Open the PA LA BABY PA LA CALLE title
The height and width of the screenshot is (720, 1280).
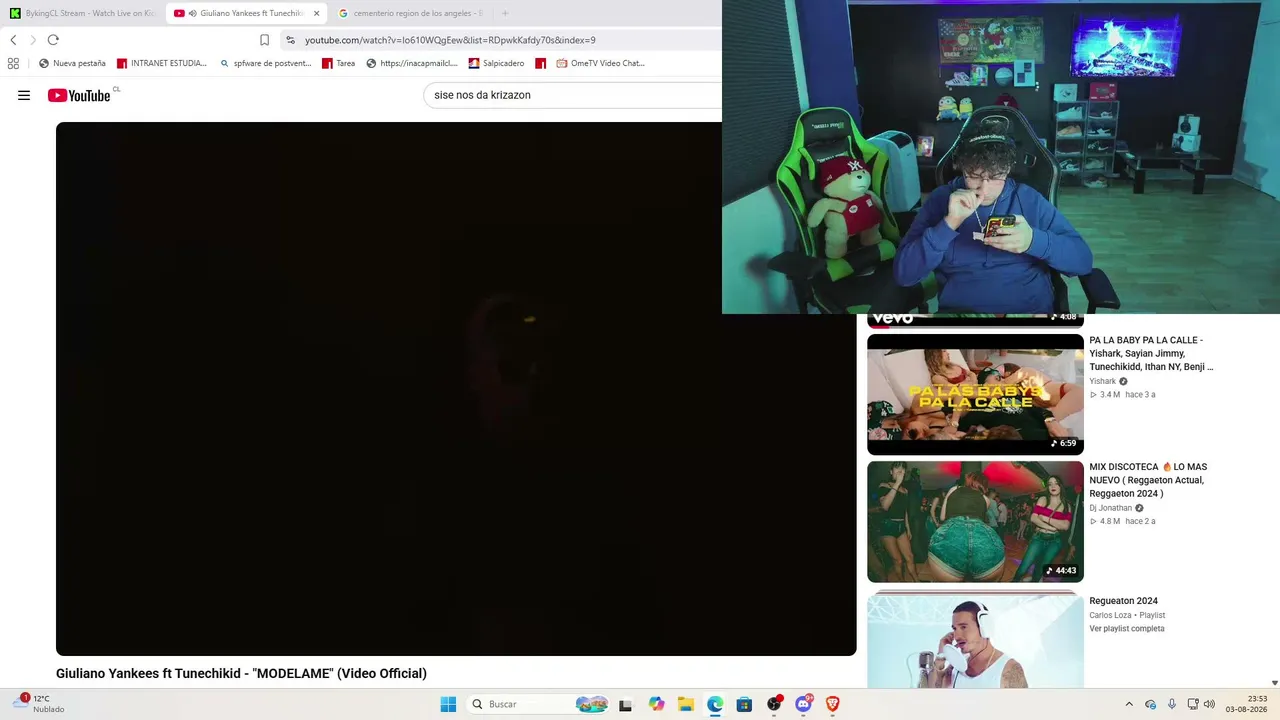pos(1151,354)
